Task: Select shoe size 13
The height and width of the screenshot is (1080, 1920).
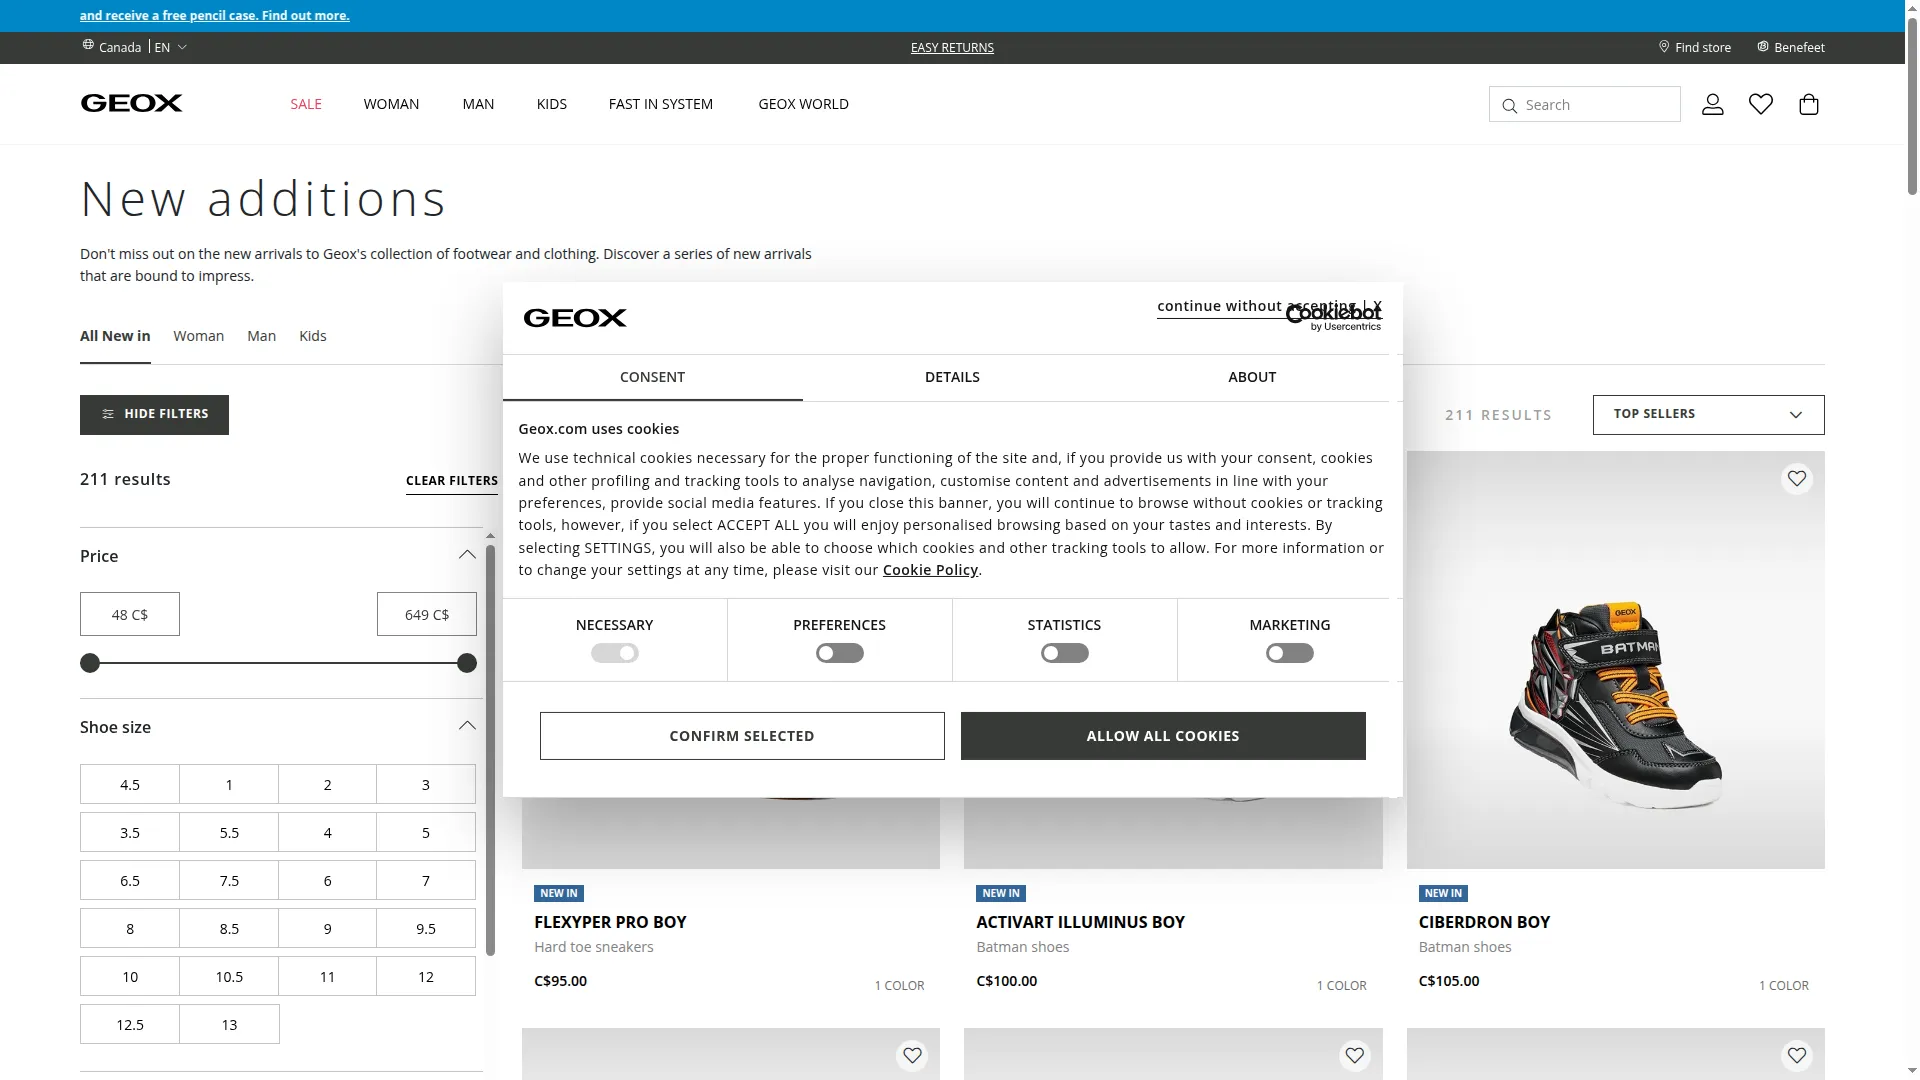Action: [229, 1024]
